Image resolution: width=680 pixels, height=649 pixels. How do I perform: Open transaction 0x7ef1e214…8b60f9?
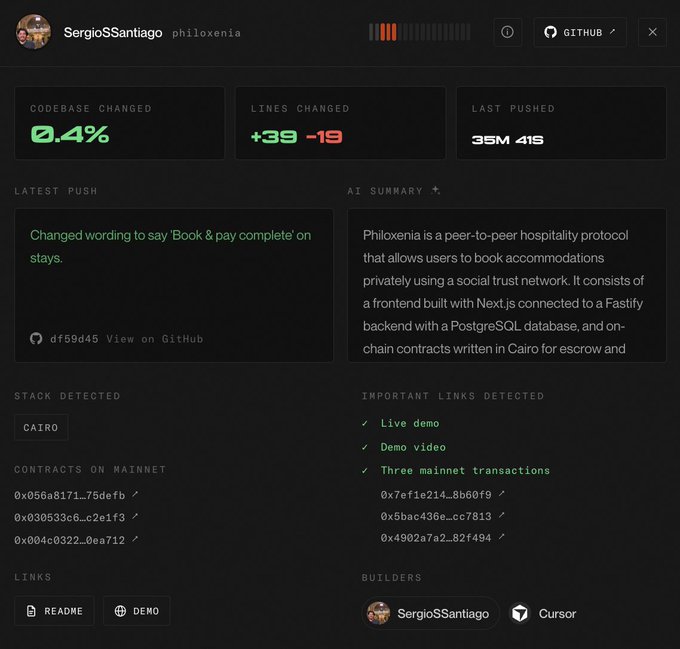pyautogui.click(x=436, y=495)
